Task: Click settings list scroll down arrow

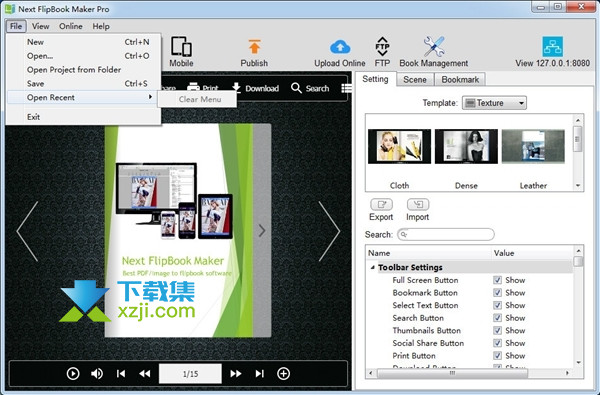Action: [x=578, y=362]
